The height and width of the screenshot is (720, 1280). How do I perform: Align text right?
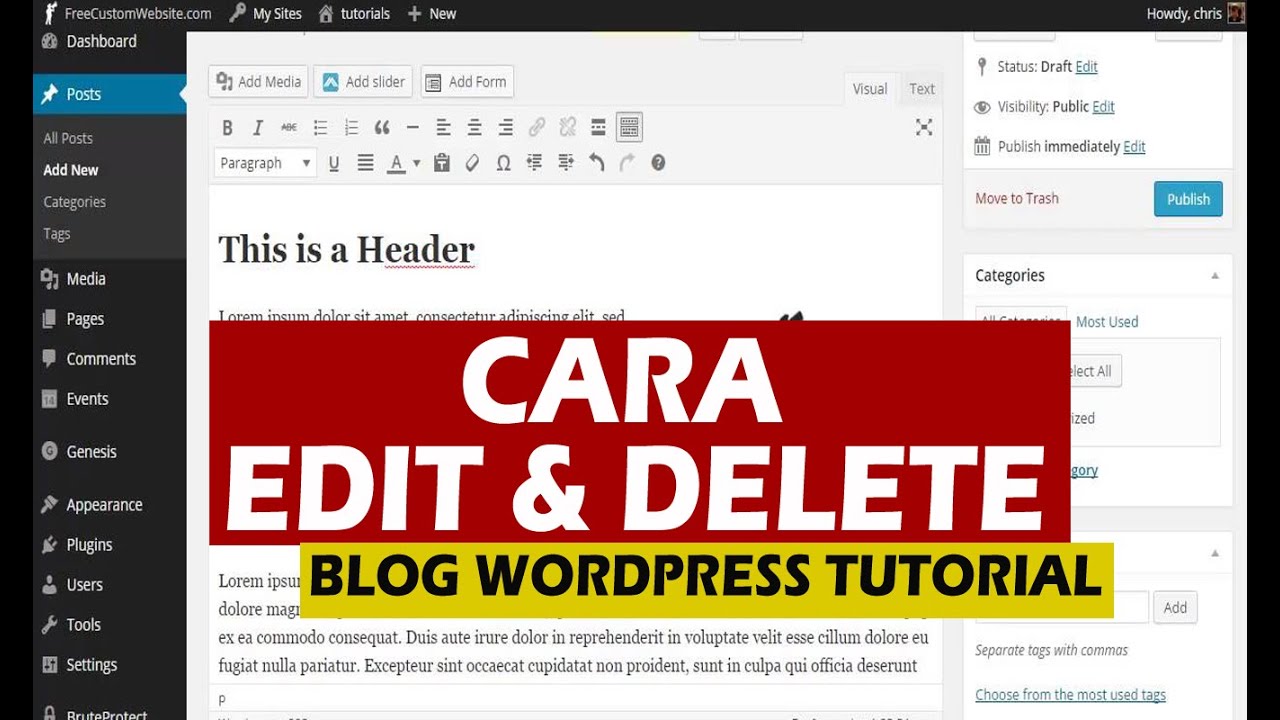pos(506,127)
